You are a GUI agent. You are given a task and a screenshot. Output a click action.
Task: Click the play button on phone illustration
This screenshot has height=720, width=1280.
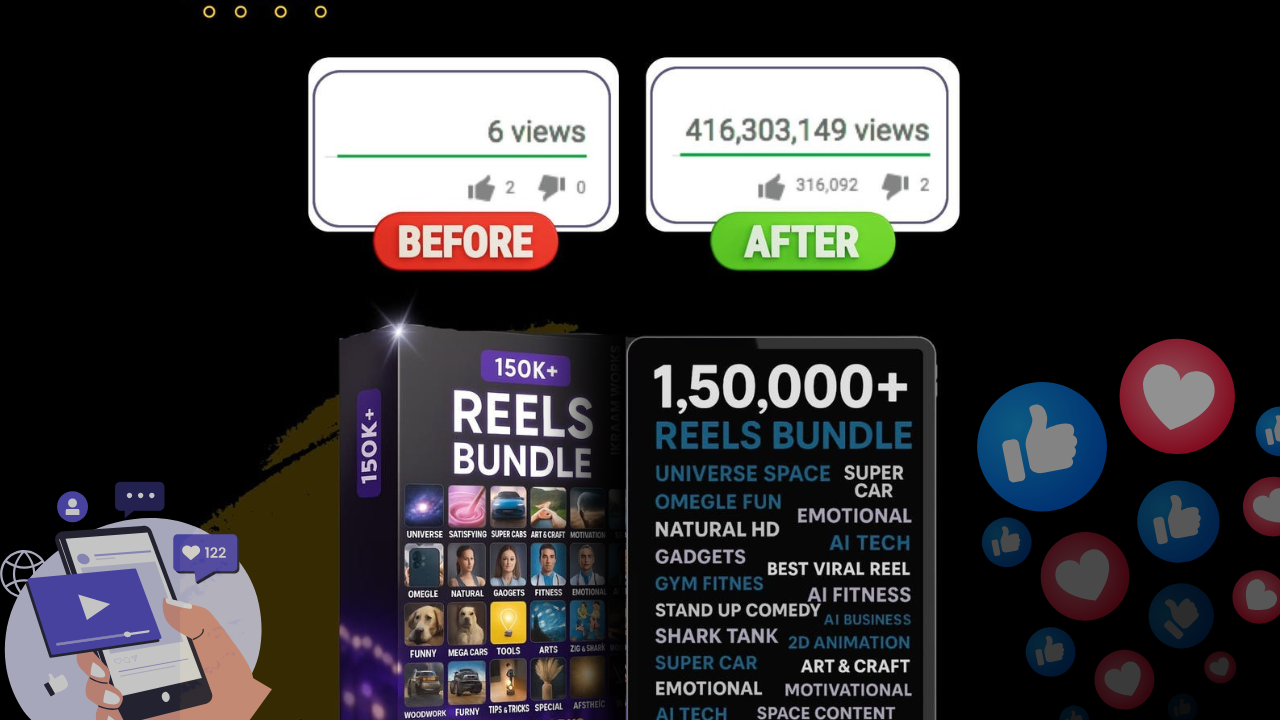point(93,606)
